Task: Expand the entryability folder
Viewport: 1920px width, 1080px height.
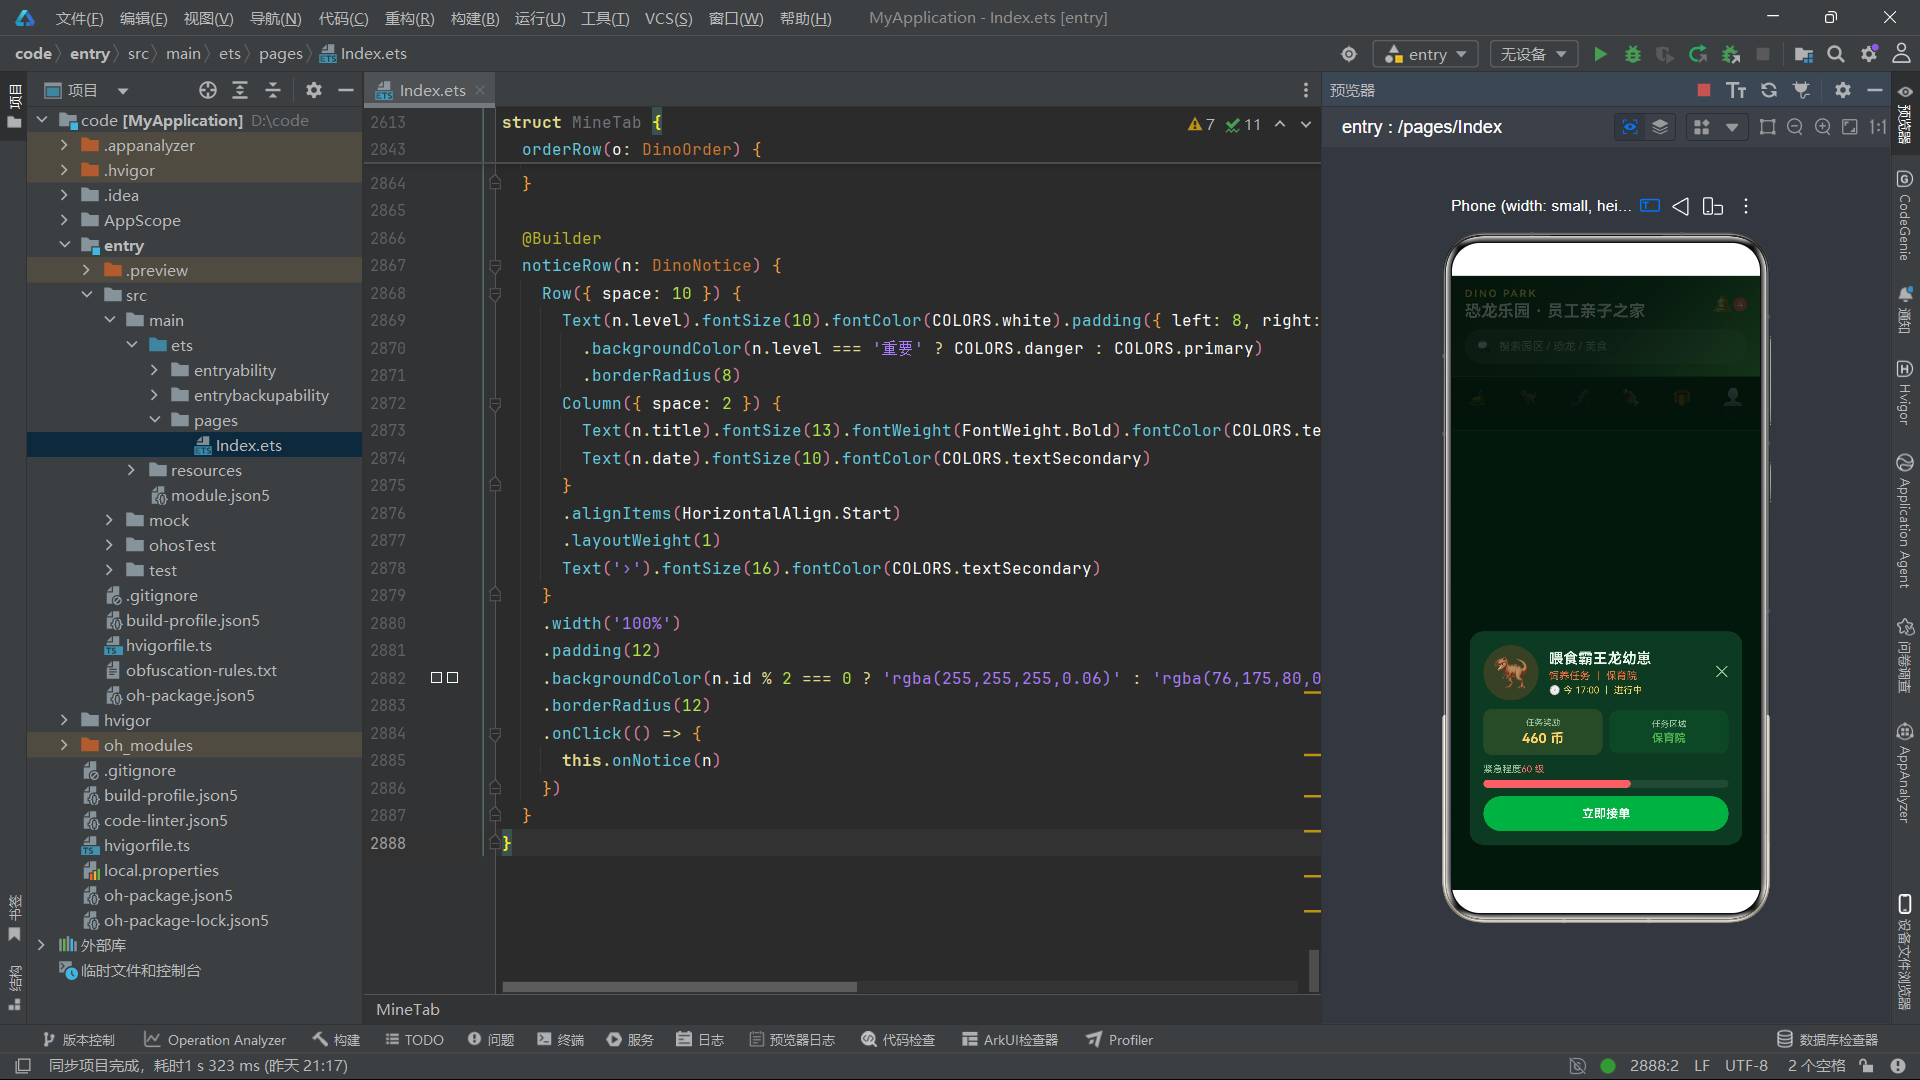Action: tap(154, 370)
